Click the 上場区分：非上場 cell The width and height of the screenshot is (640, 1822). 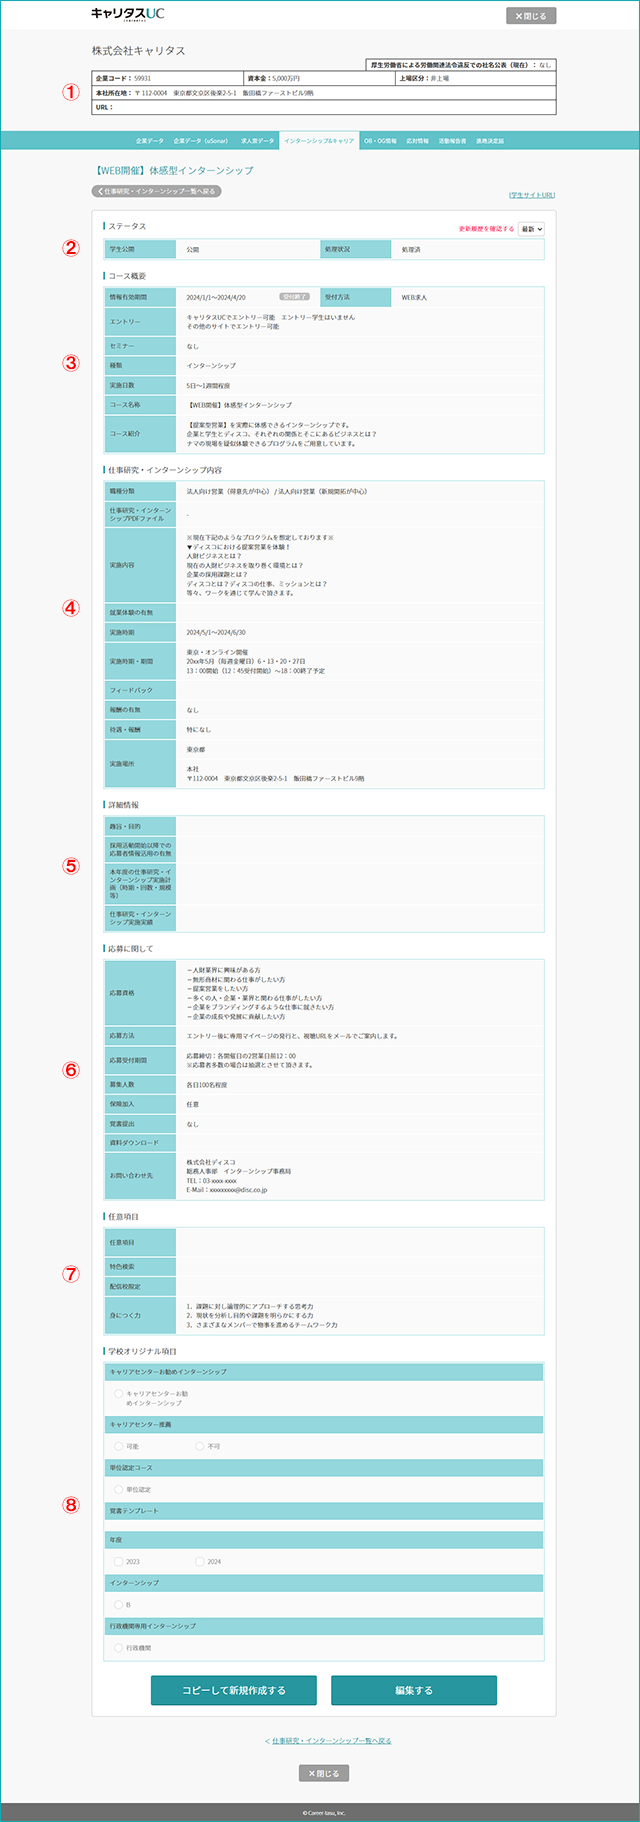tap(476, 78)
